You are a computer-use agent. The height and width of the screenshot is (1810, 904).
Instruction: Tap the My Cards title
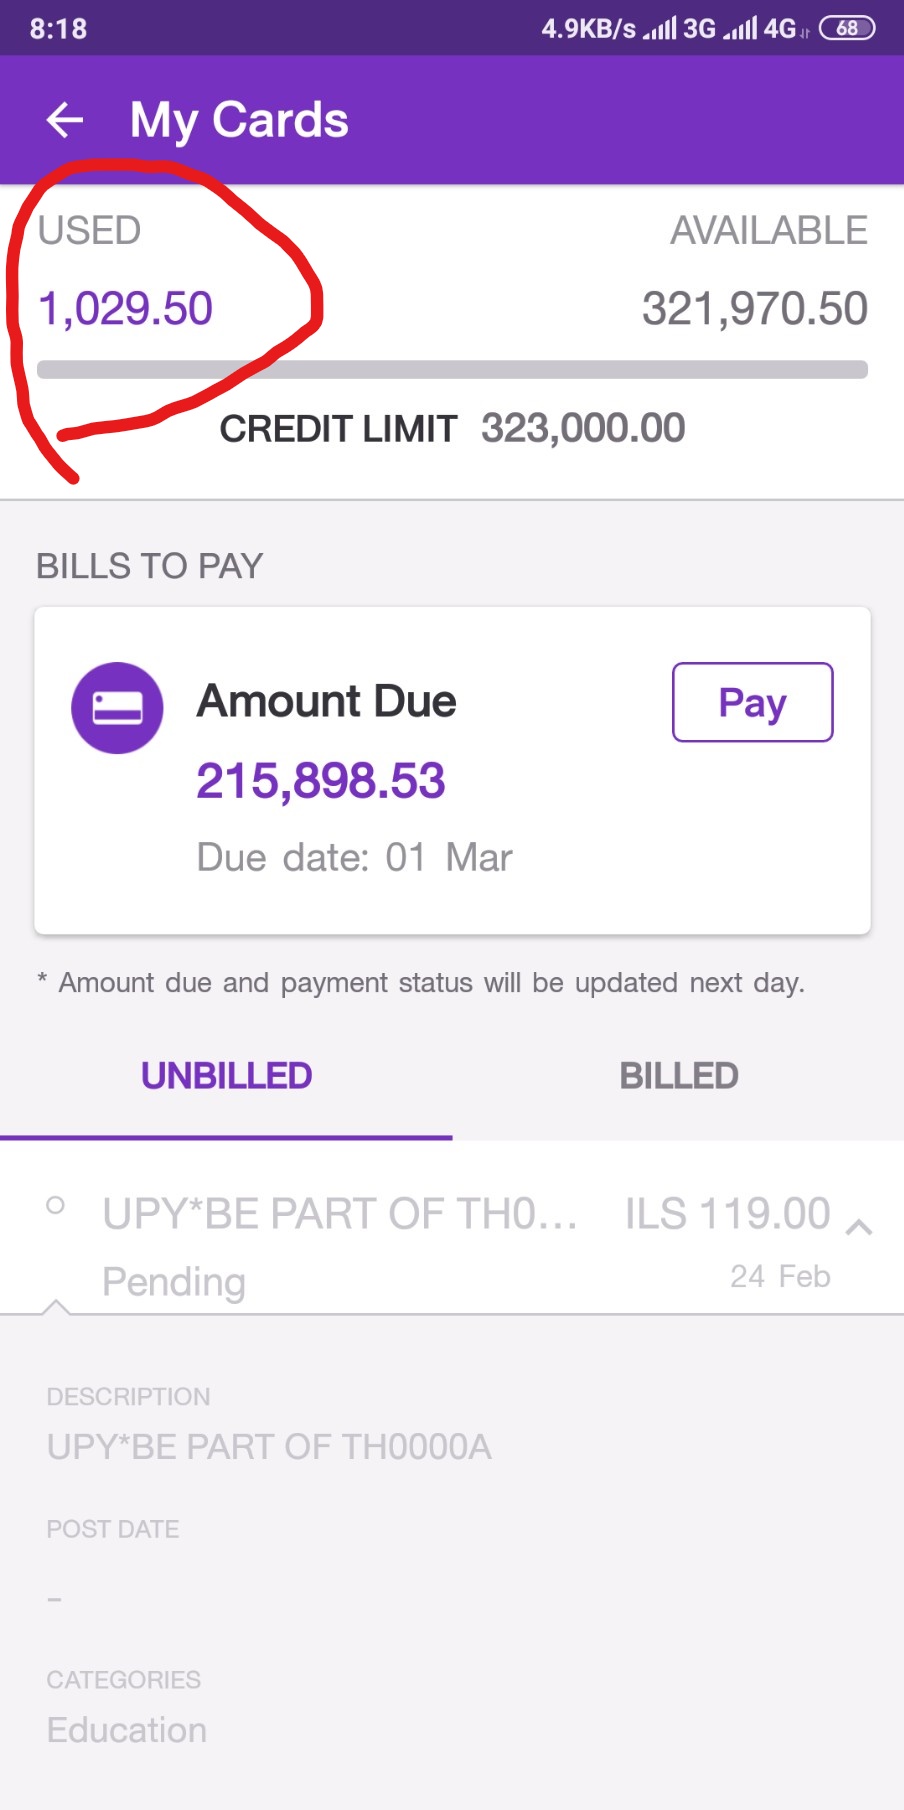239,120
